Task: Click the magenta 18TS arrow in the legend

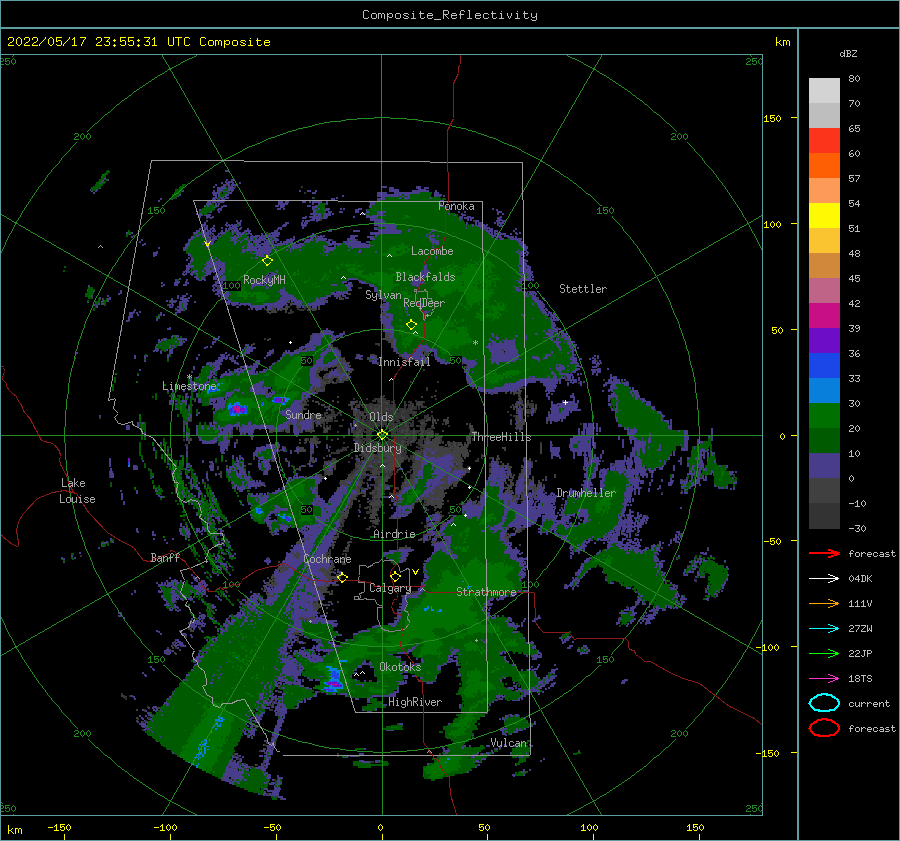Action: (x=824, y=679)
